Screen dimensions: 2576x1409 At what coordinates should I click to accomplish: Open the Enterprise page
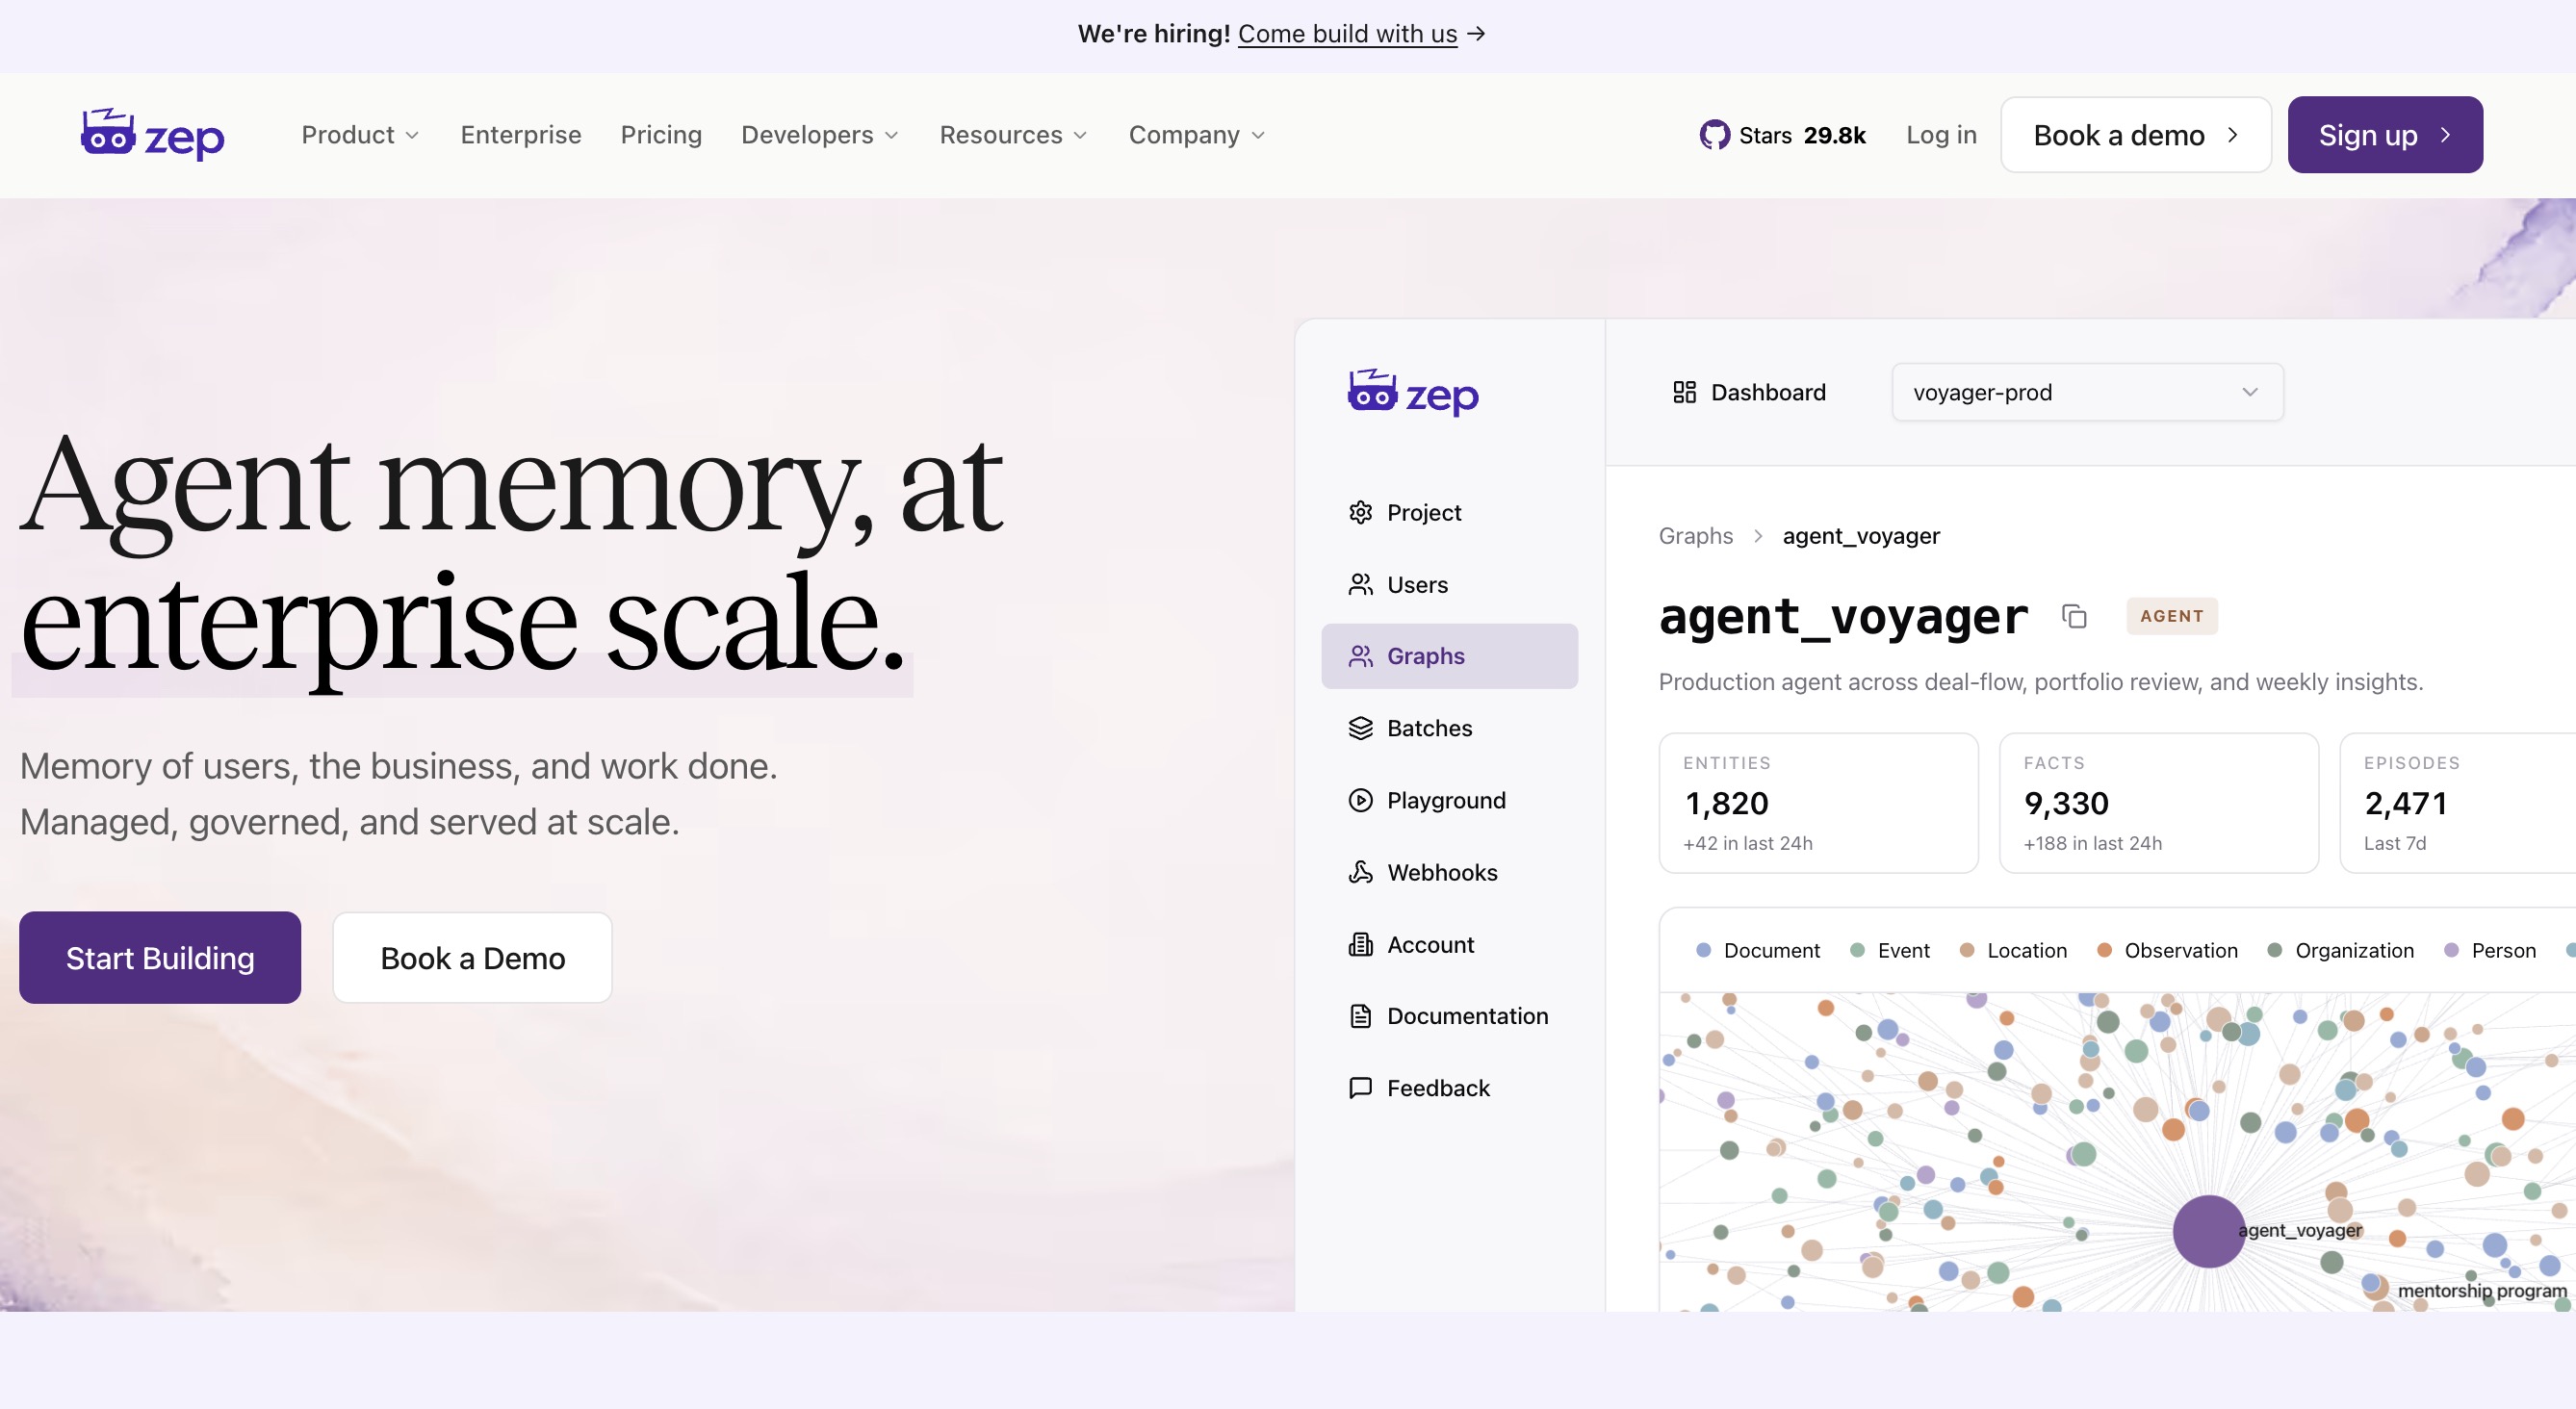click(520, 135)
